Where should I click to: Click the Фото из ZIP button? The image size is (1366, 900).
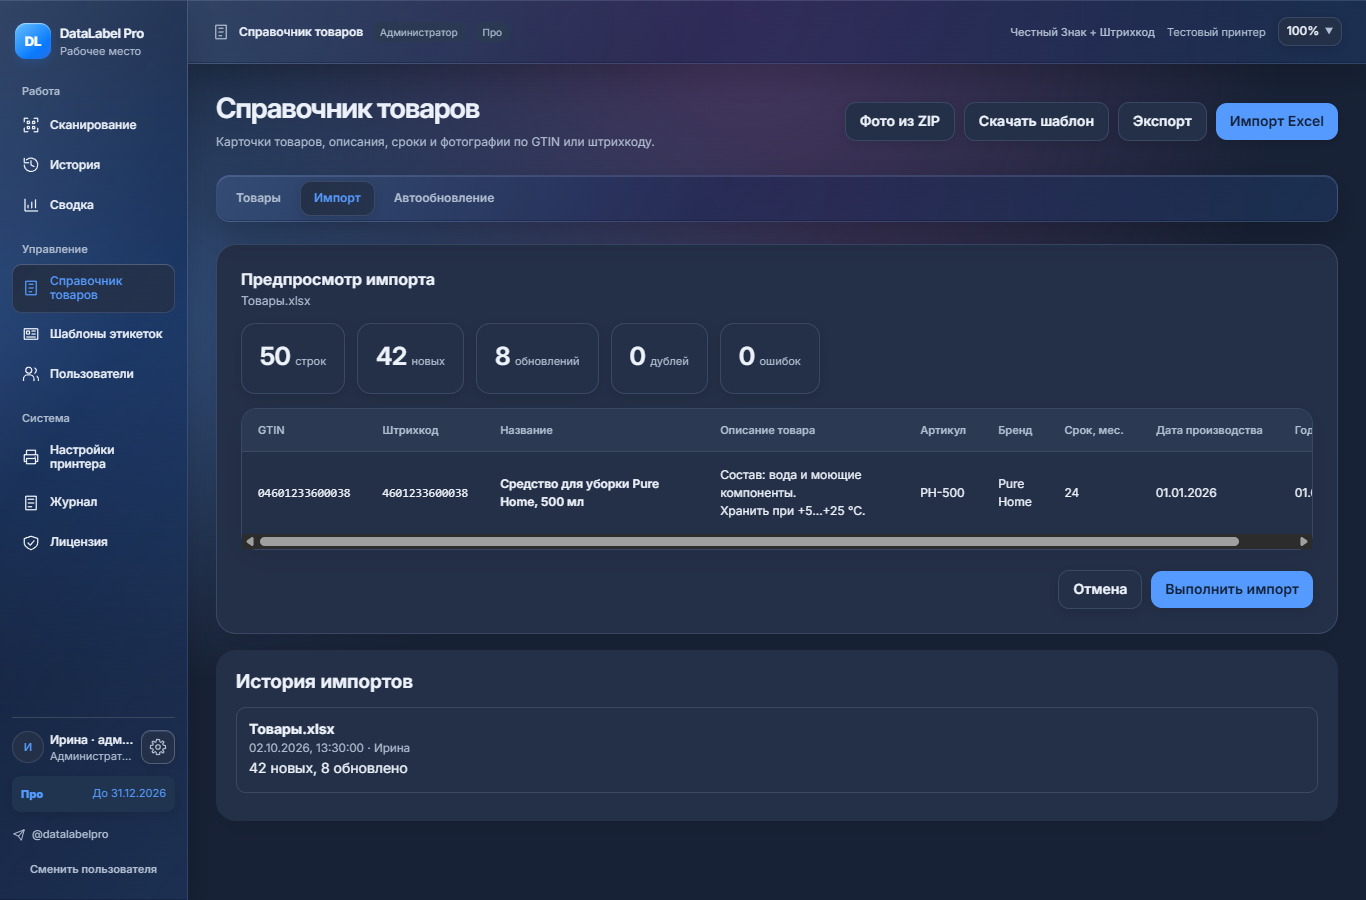900,121
